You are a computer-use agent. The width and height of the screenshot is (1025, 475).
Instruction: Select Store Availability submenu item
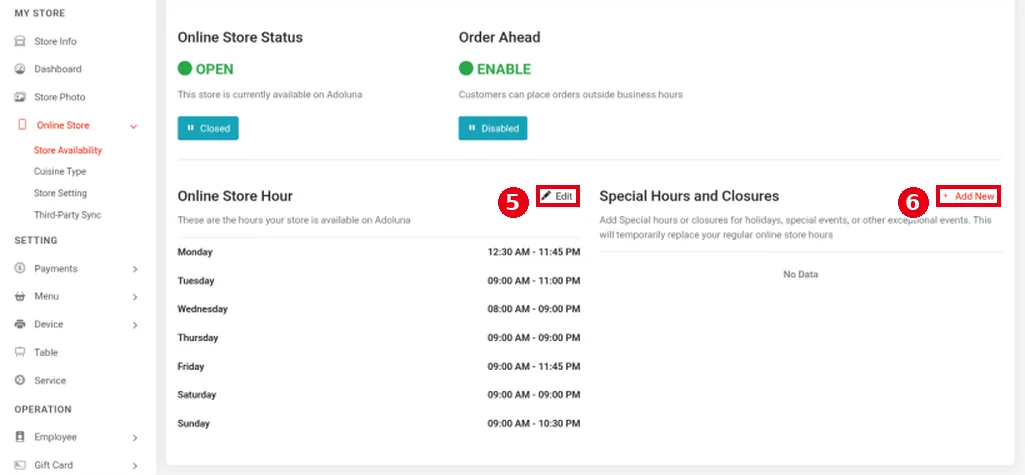pyautogui.click(x=68, y=150)
